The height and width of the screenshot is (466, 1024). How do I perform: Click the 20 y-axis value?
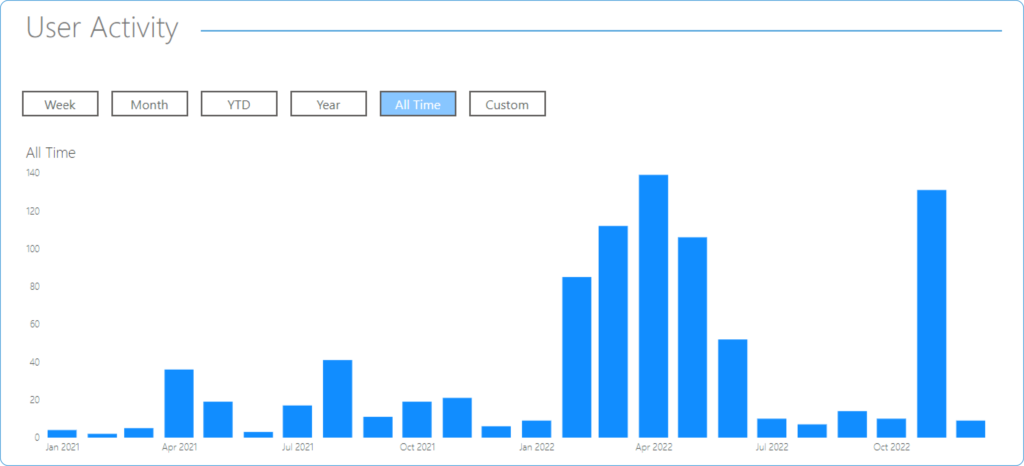(35, 400)
